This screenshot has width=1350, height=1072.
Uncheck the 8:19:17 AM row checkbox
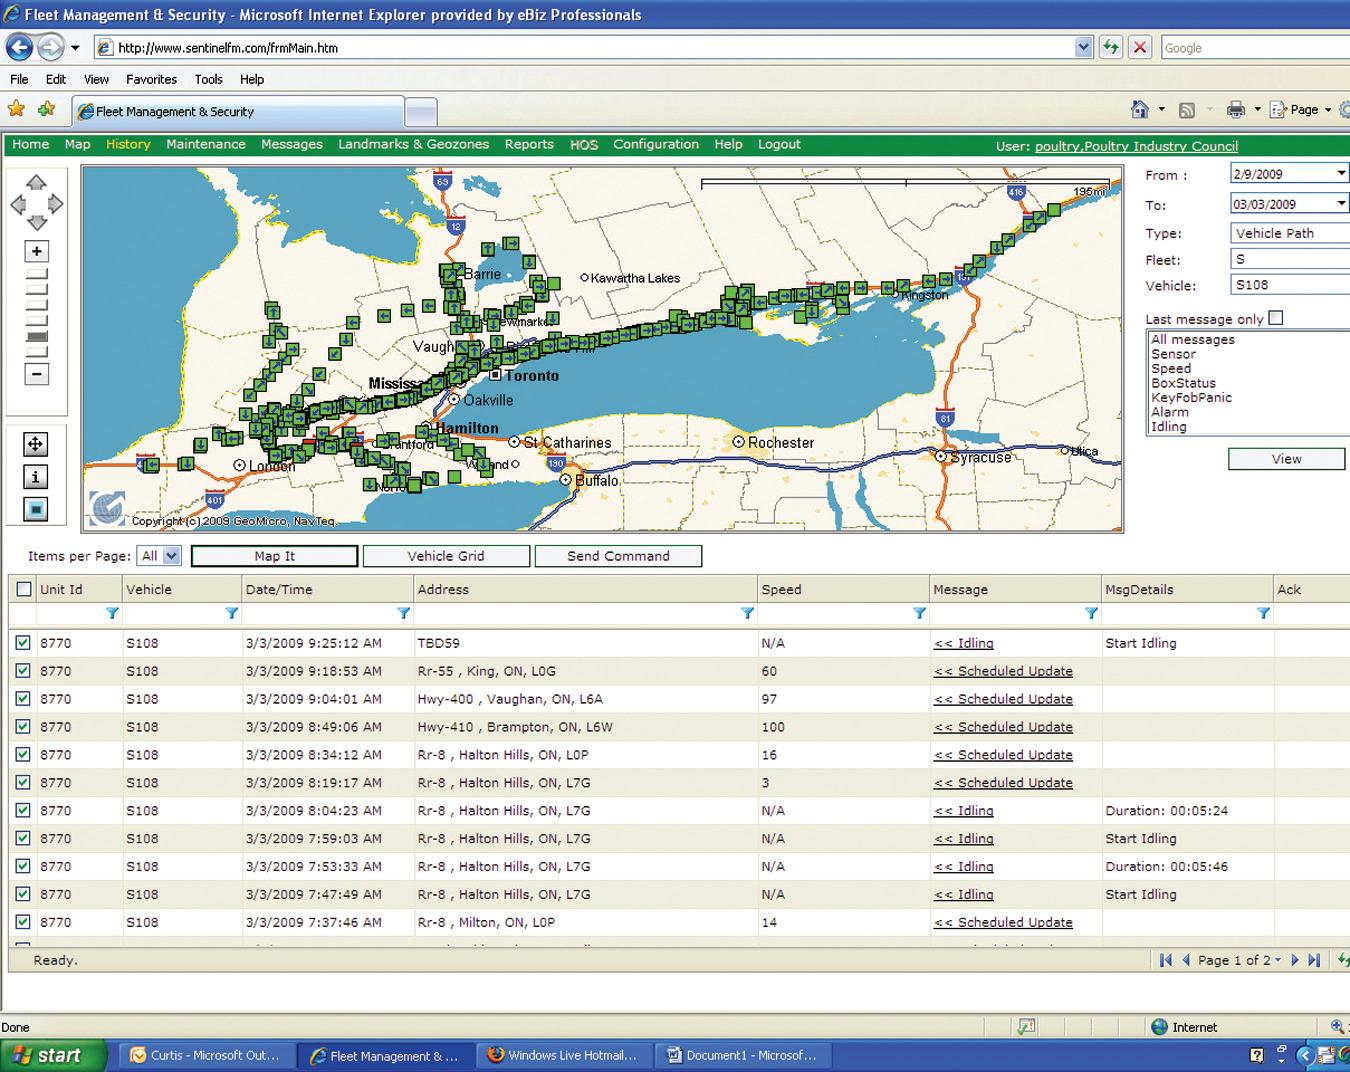[23, 783]
